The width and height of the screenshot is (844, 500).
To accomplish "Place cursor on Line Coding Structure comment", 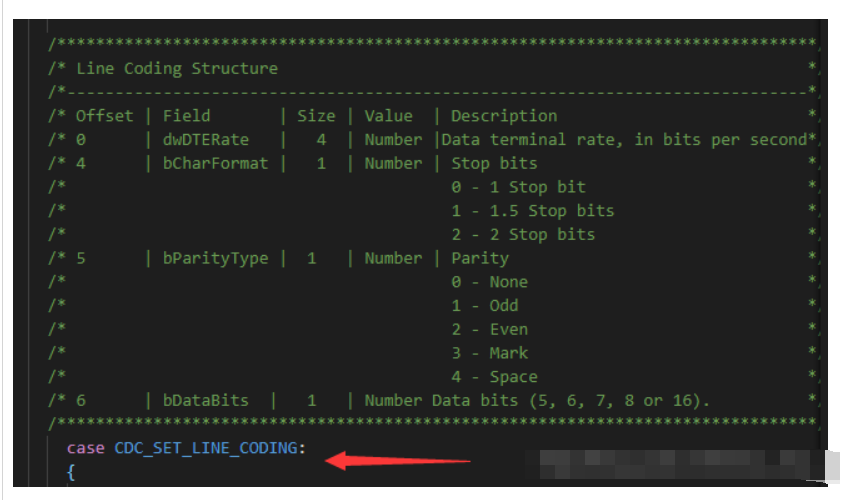I will 177,69.
